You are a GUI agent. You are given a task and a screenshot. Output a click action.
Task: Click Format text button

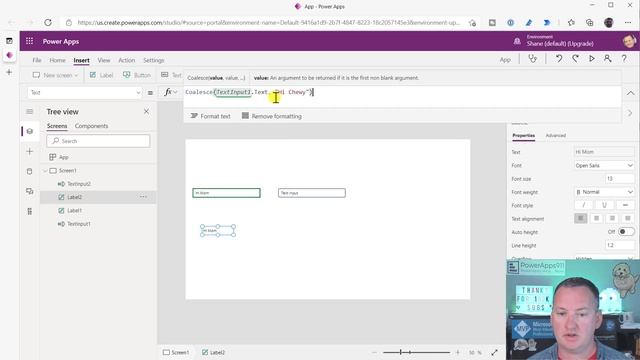tap(211, 116)
